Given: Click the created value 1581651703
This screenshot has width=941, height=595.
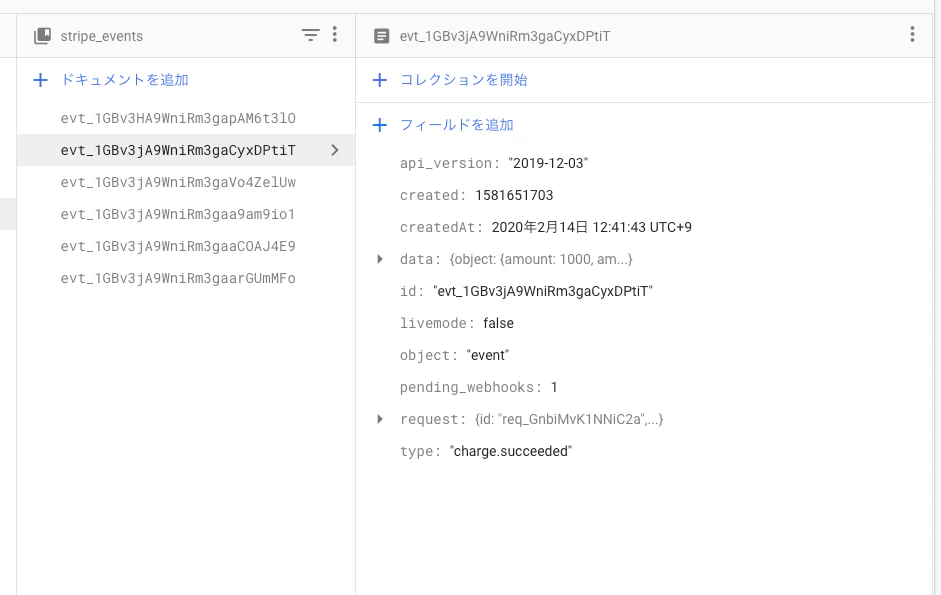Looking at the screenshot, I should pyautogui.click(x=514, y=195).
